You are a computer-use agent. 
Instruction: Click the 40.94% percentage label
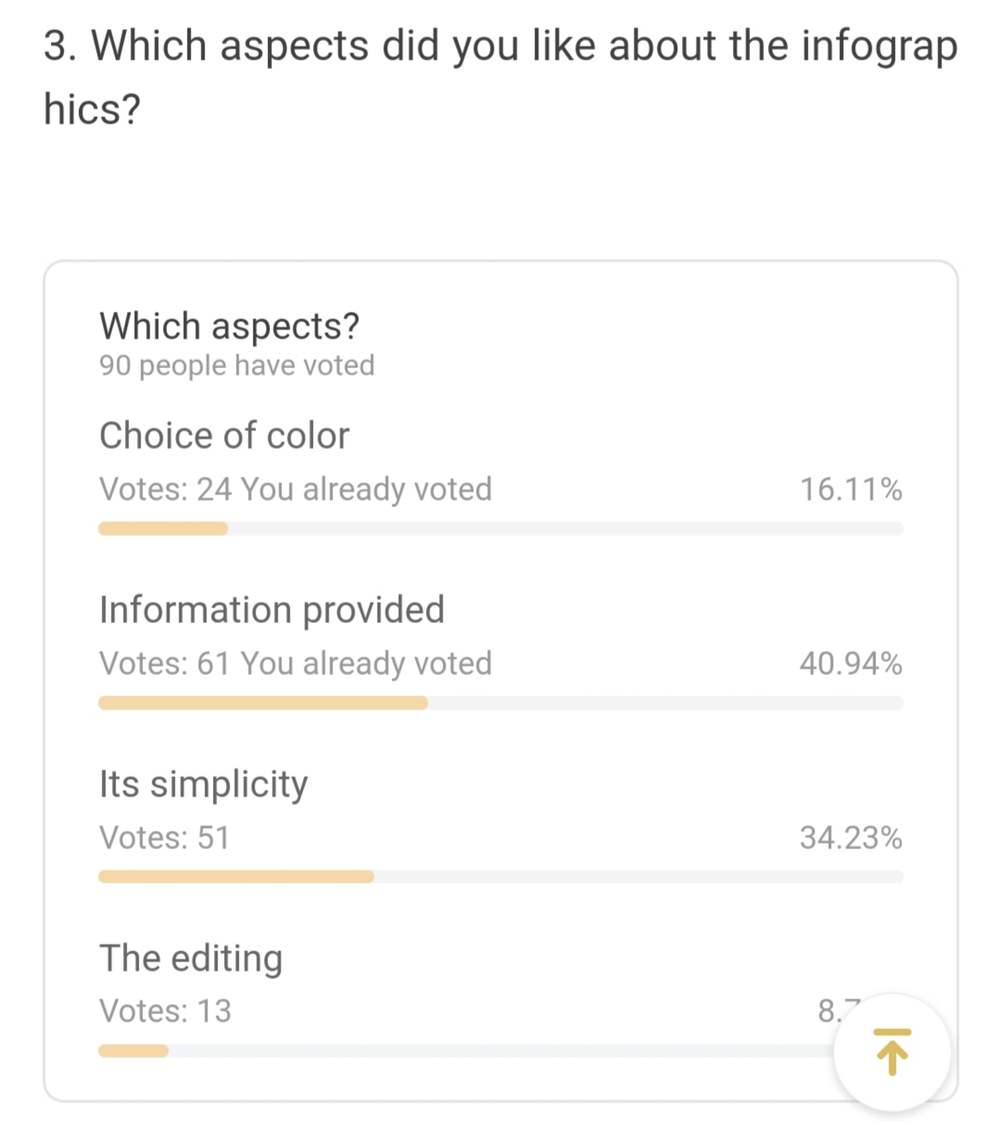851,662
